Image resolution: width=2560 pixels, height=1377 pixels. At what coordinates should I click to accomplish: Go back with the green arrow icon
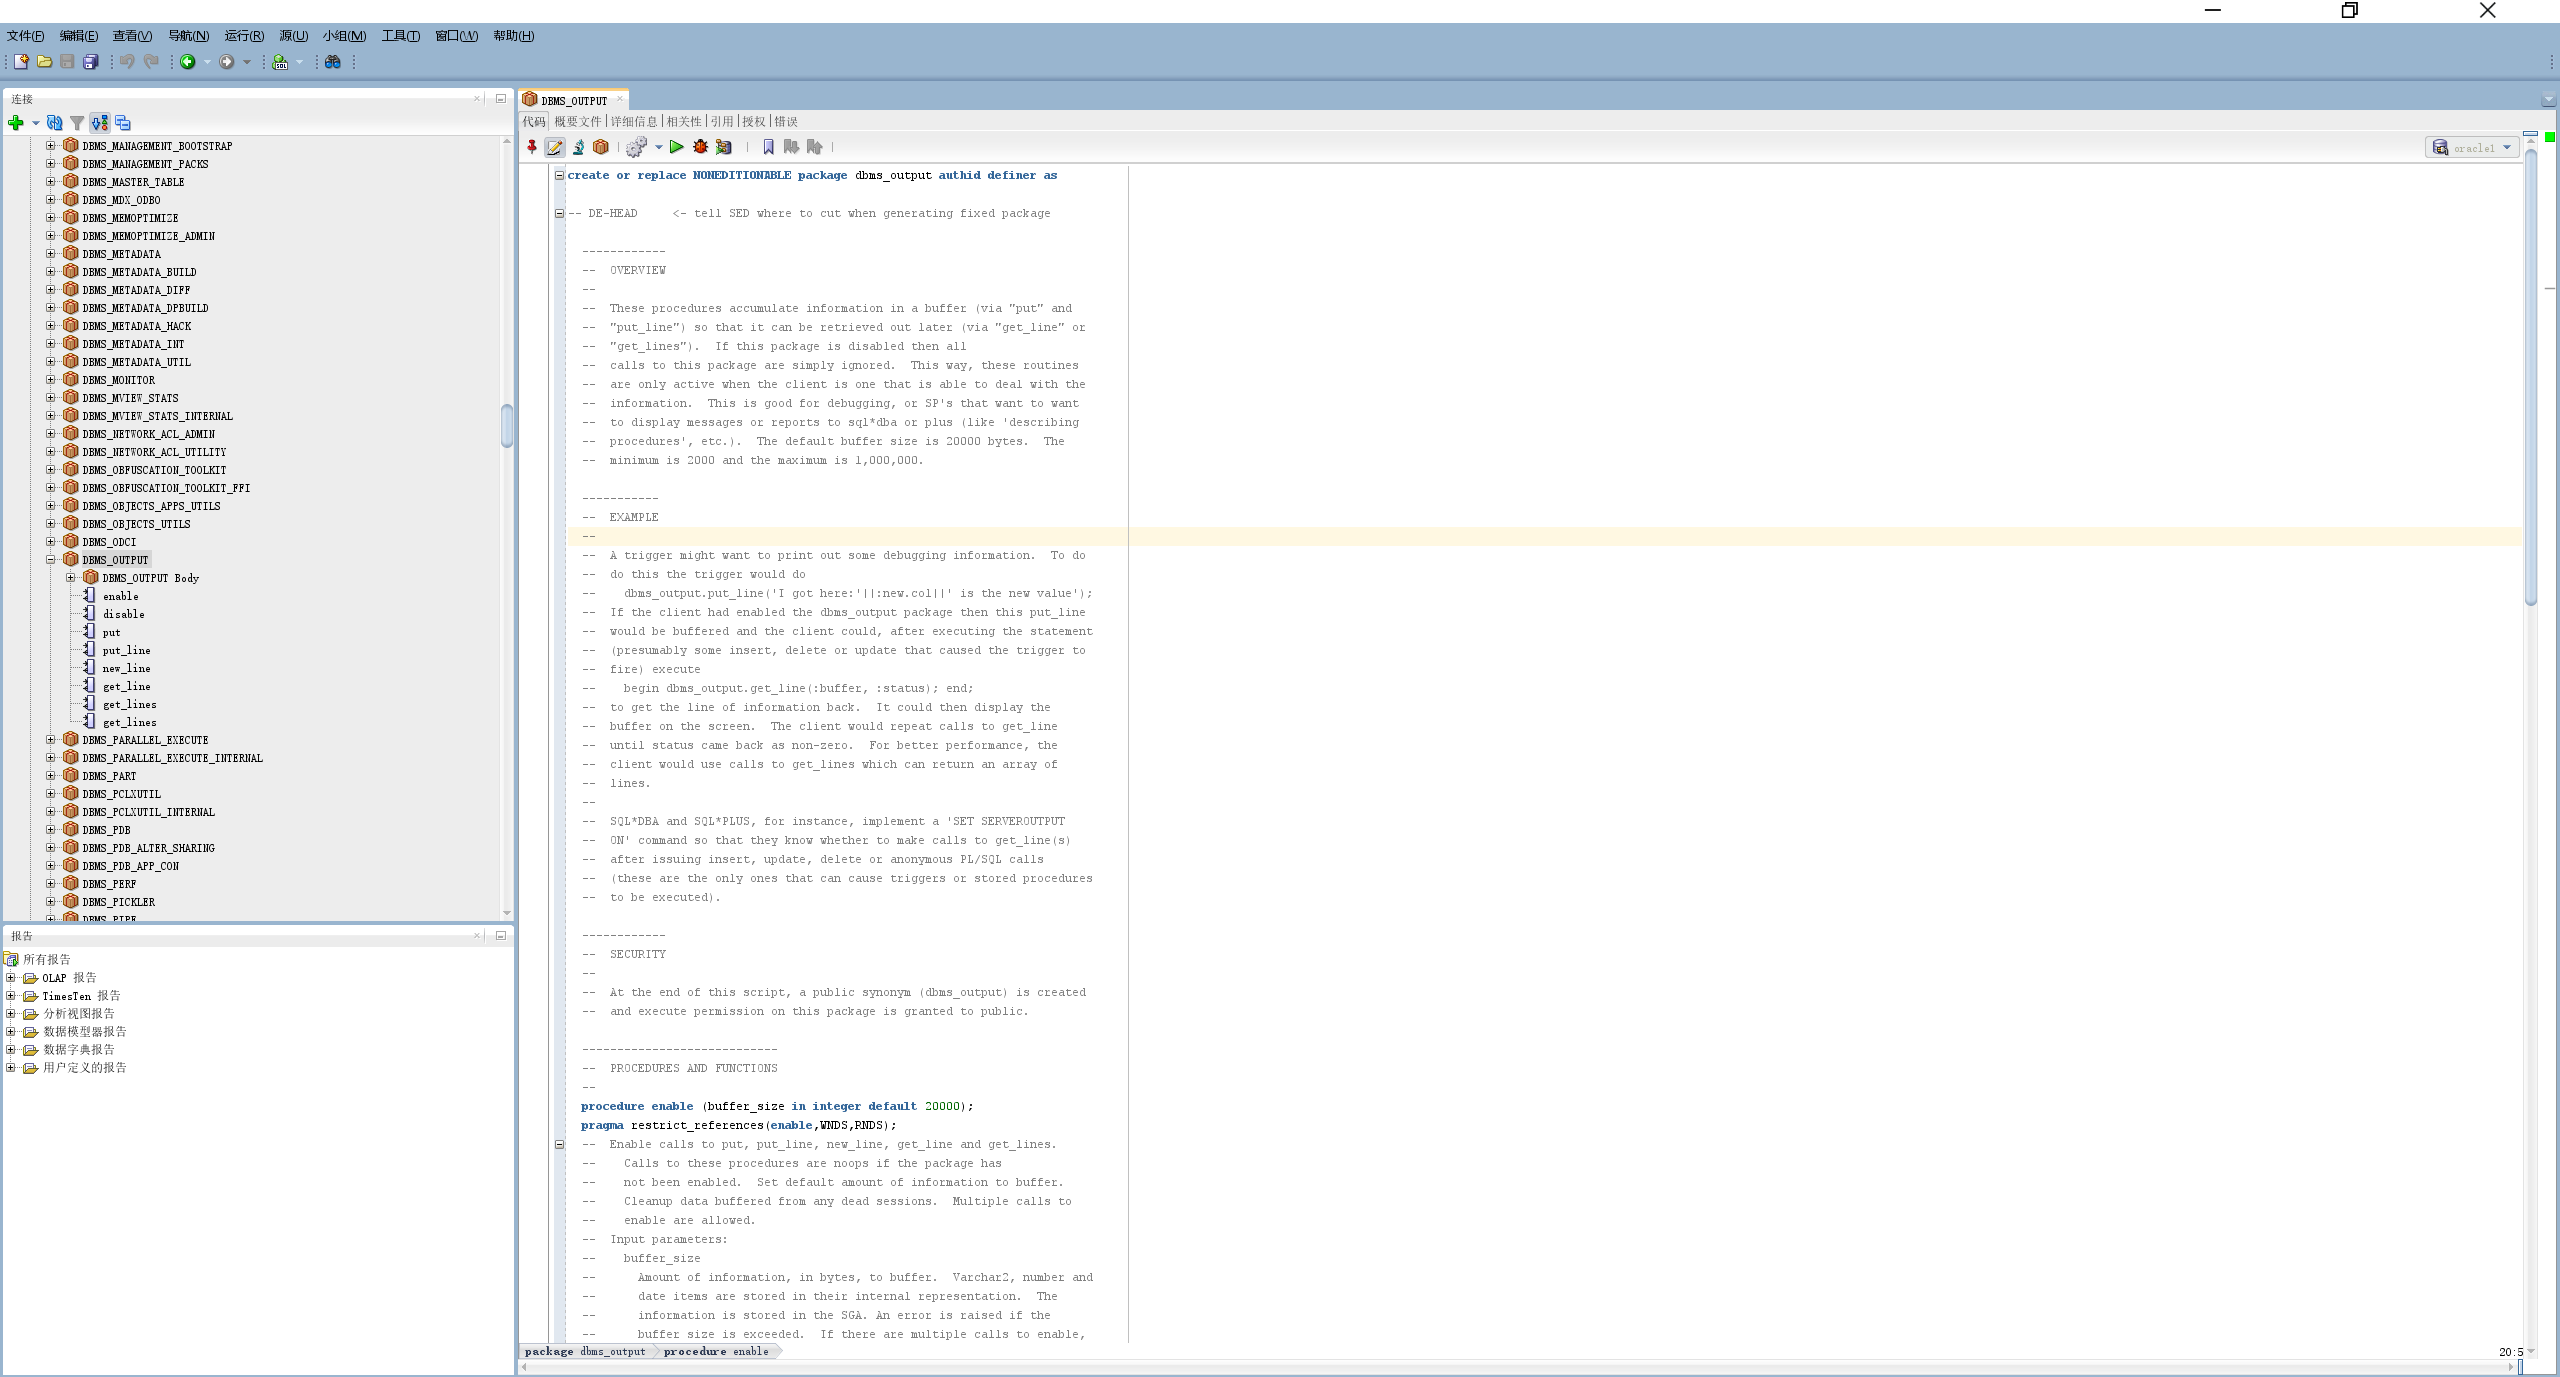(187, 62)
